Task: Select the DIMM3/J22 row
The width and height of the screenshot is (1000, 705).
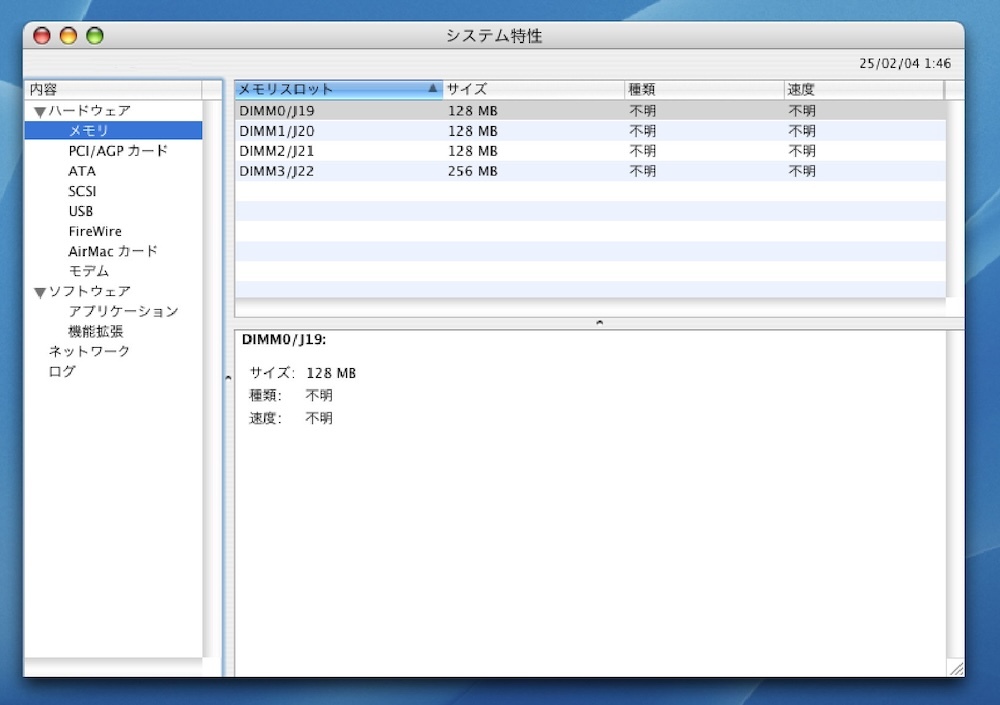Action: [590, 171]
